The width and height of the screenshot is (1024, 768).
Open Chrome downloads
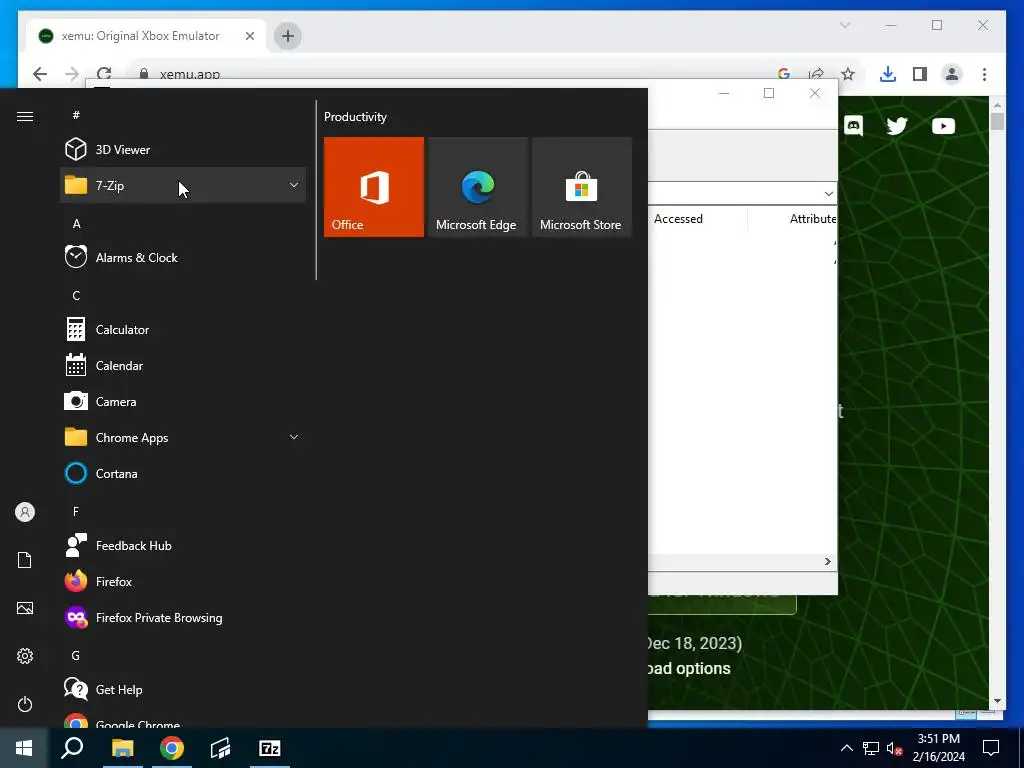pos(888,74)
